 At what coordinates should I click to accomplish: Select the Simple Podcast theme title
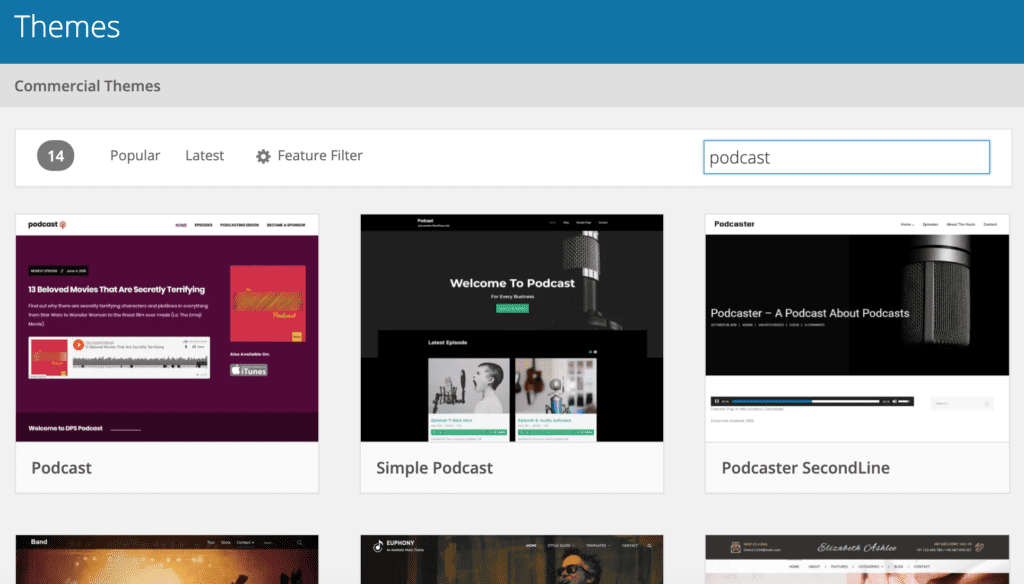coord(434,468)
